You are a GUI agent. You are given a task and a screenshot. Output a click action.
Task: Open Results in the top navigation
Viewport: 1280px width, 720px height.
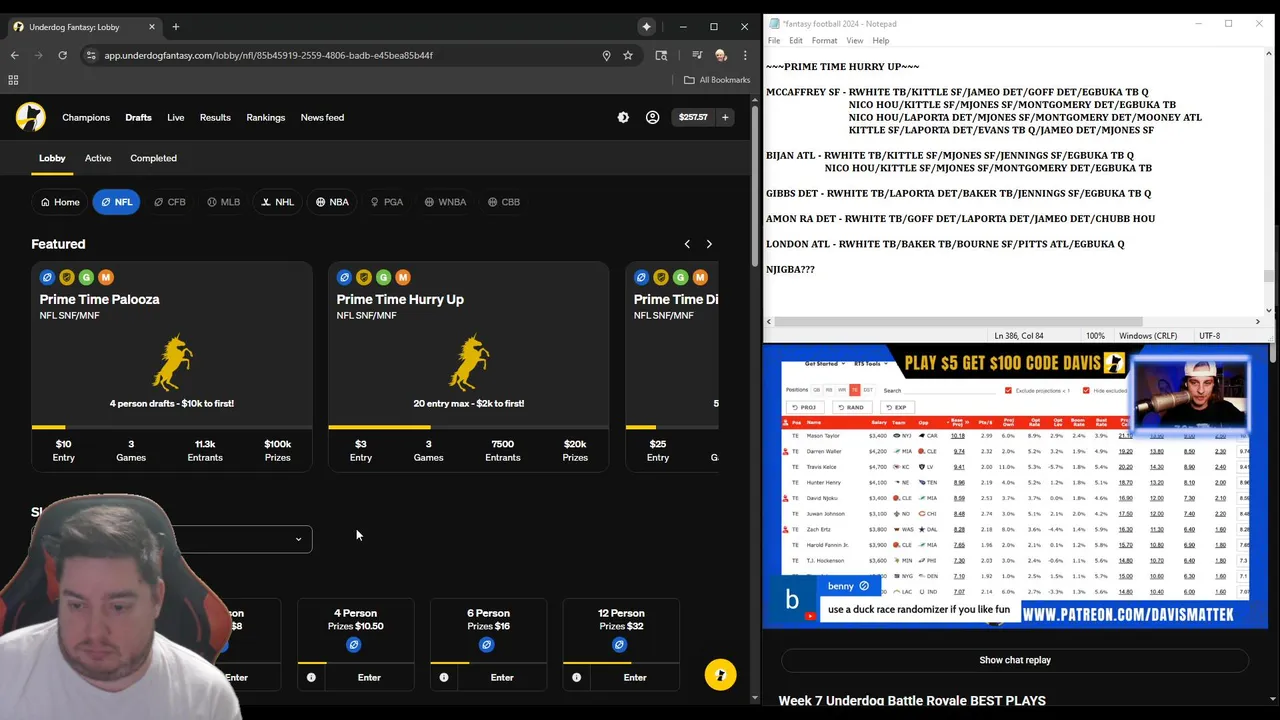point(215,117)
